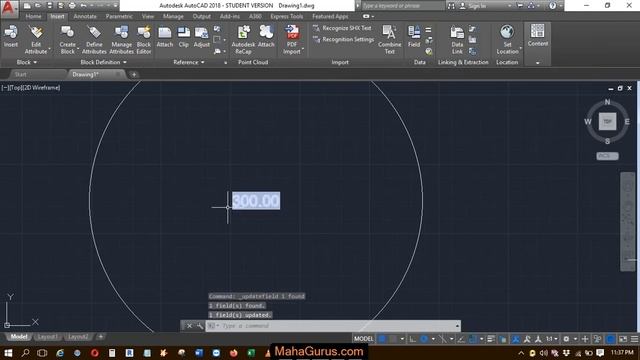This screenshot has height=360, width=640.
Task: Expand the Set Location dropdown arrow
Action: click(x=521, y=50)
